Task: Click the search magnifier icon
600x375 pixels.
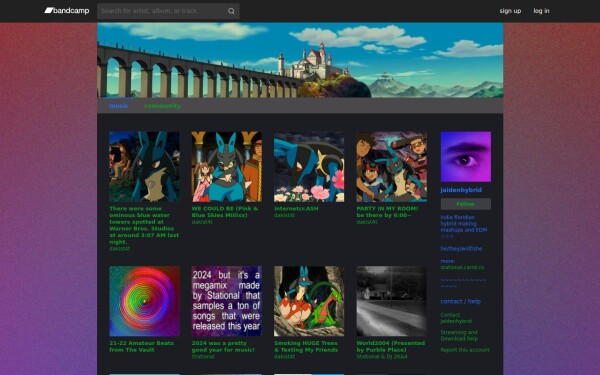Action: click(232, 11)
